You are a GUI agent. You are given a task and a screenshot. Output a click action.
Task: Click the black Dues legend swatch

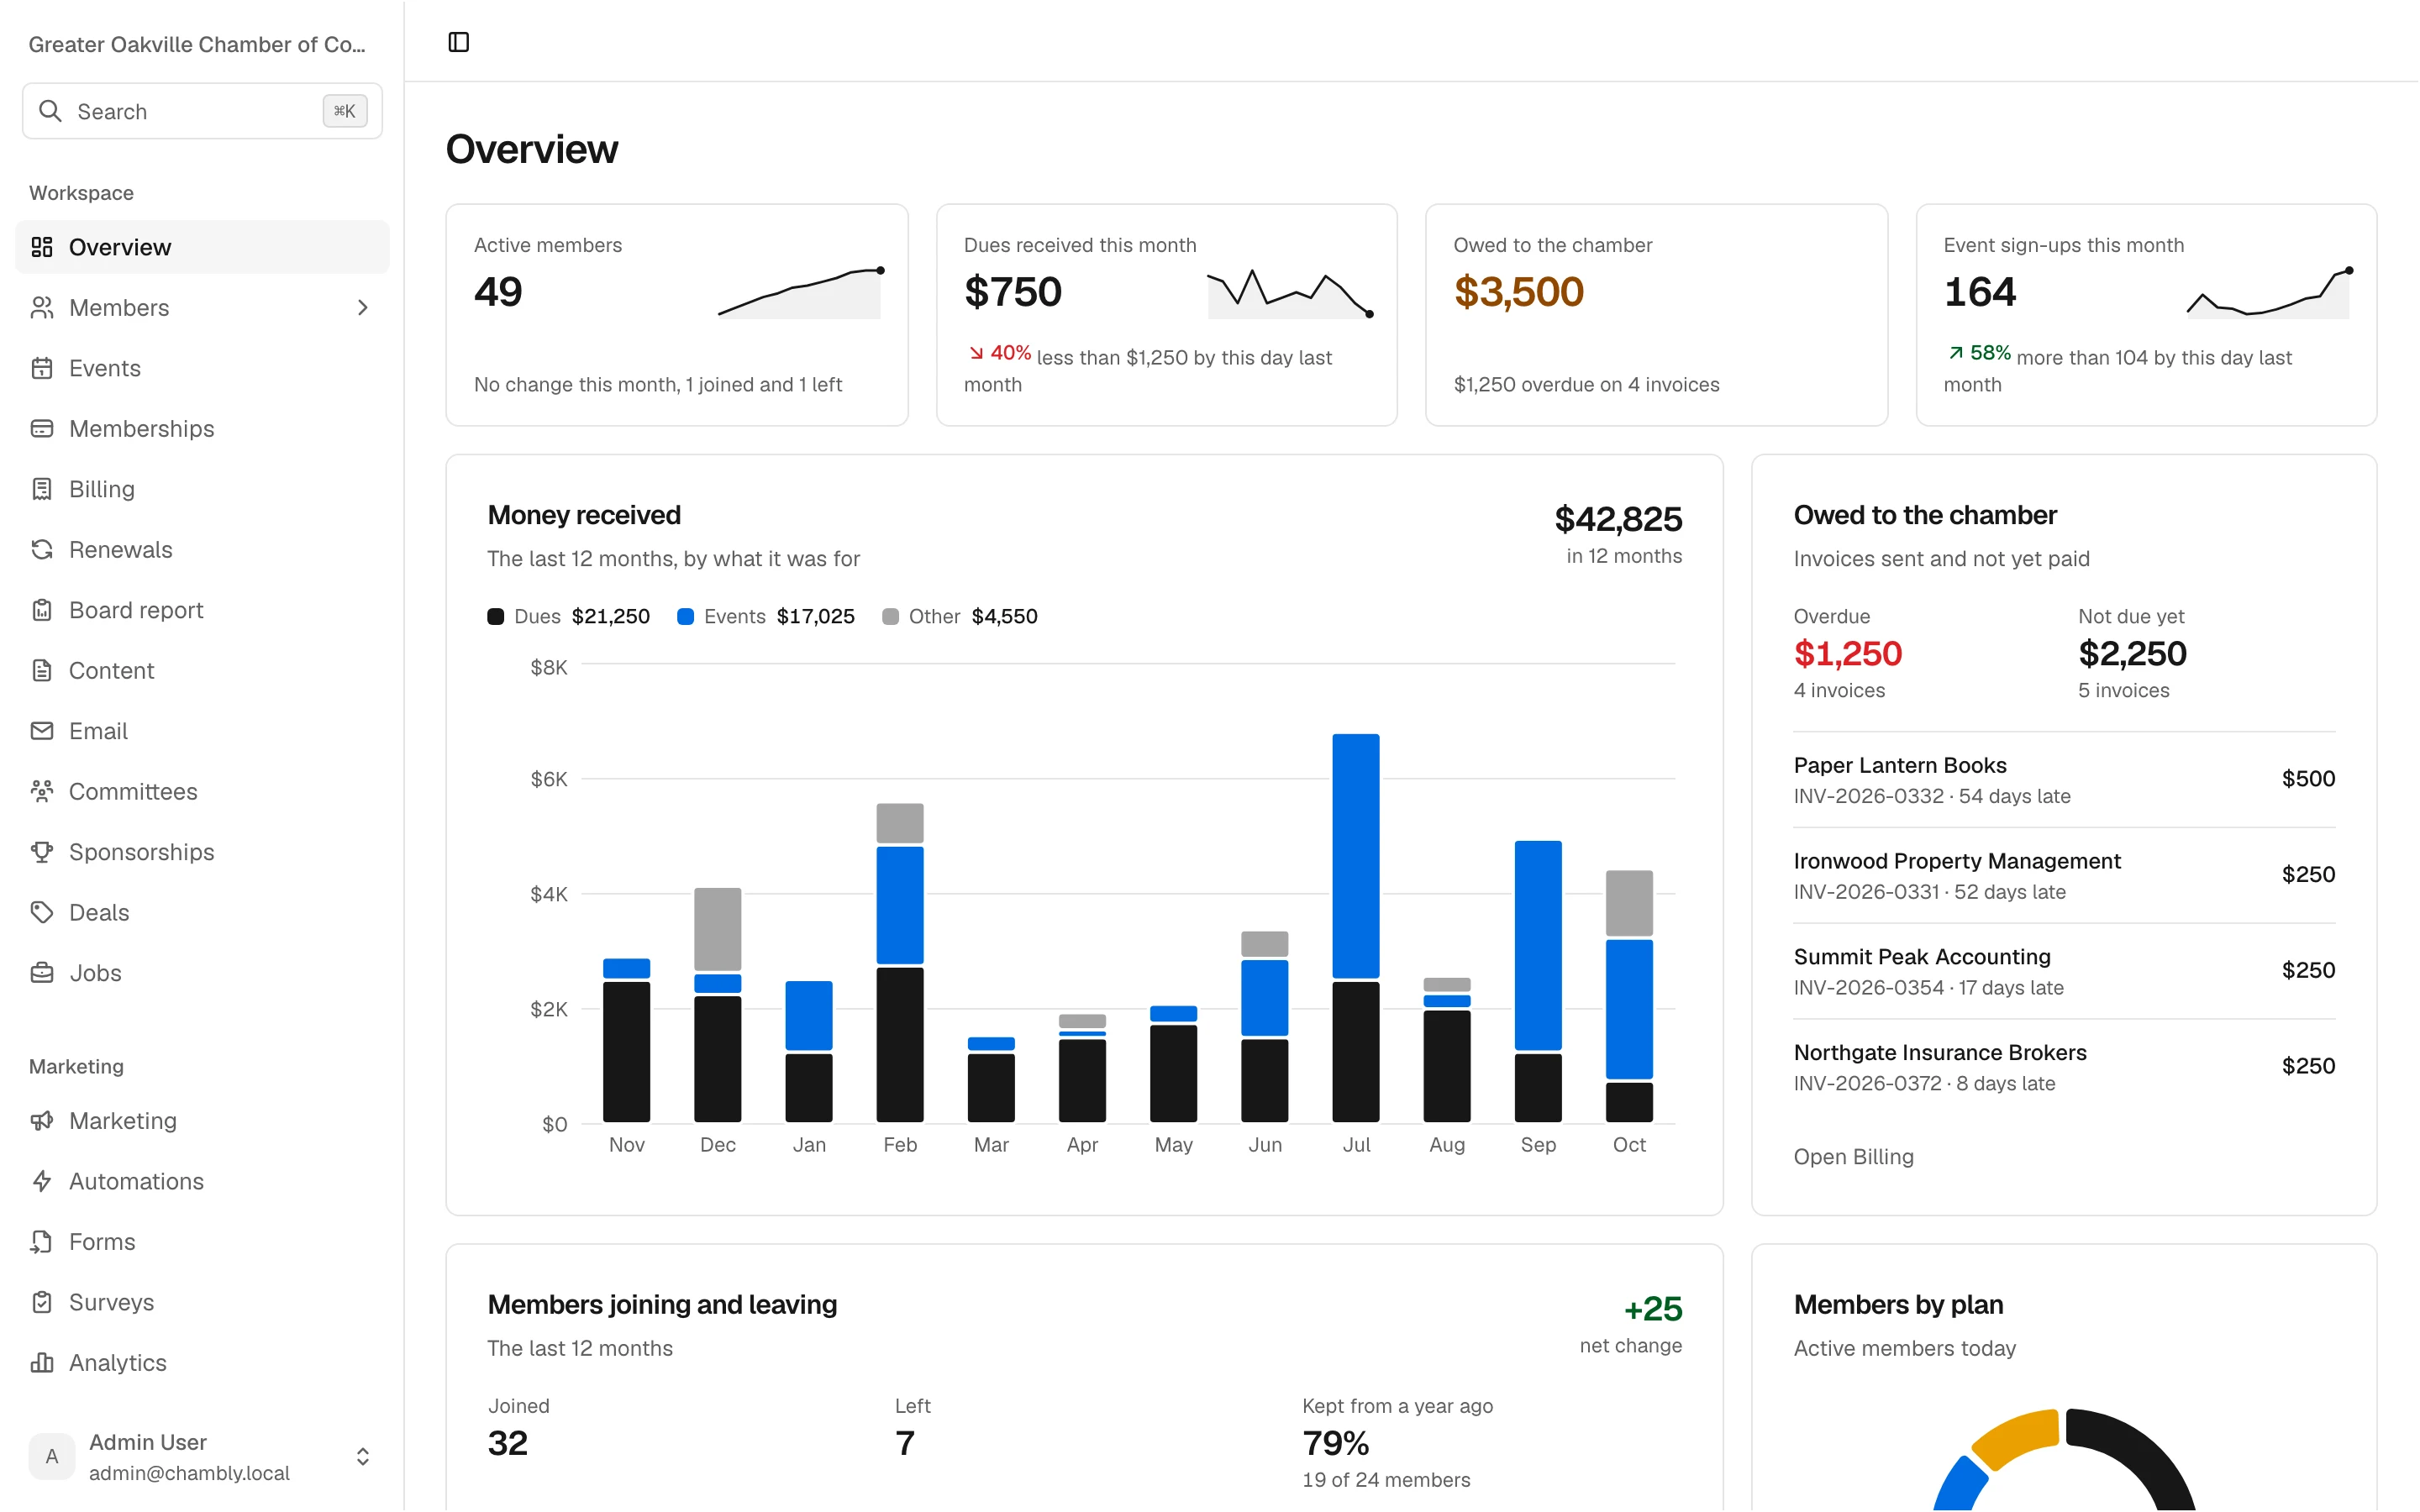[x=495, y=617]
